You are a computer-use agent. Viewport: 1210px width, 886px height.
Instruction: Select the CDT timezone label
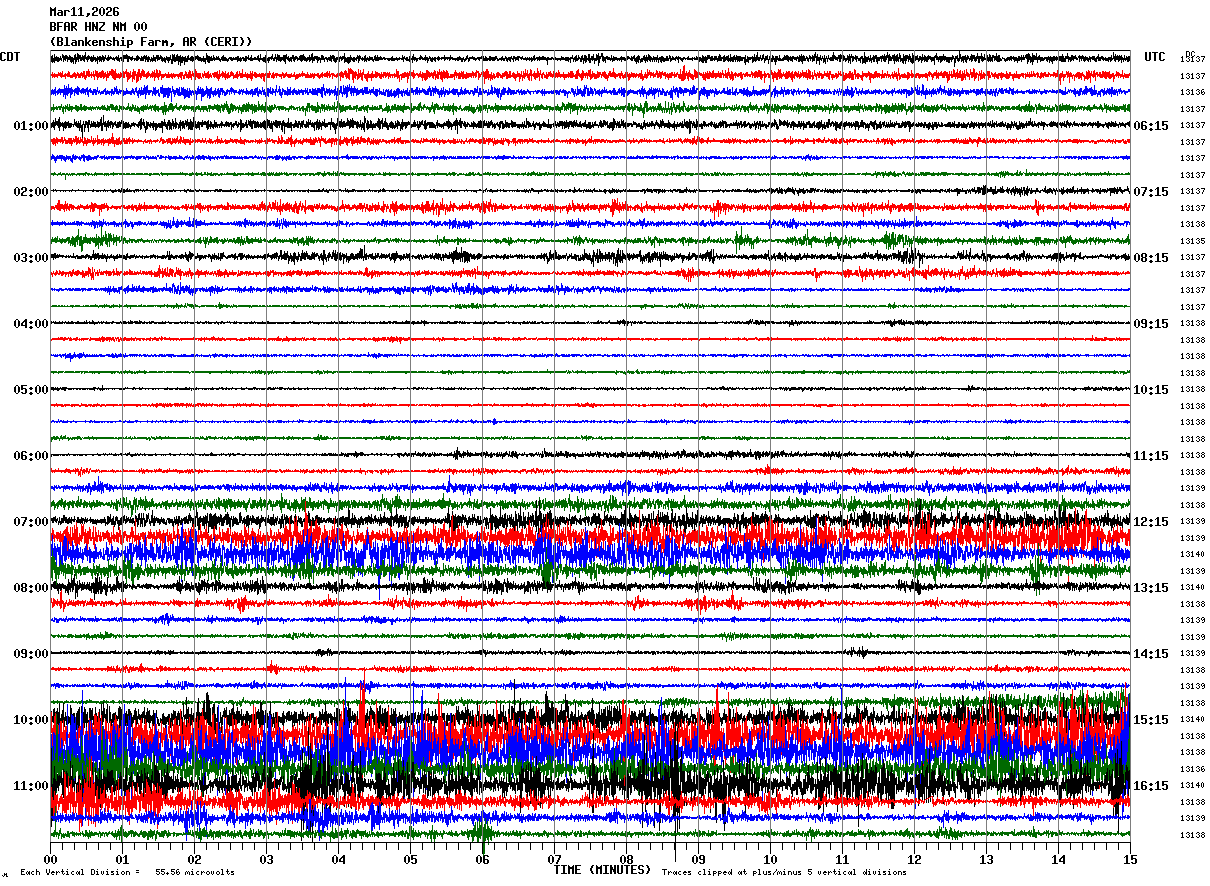pyautogui.click(x=10, y=57)
